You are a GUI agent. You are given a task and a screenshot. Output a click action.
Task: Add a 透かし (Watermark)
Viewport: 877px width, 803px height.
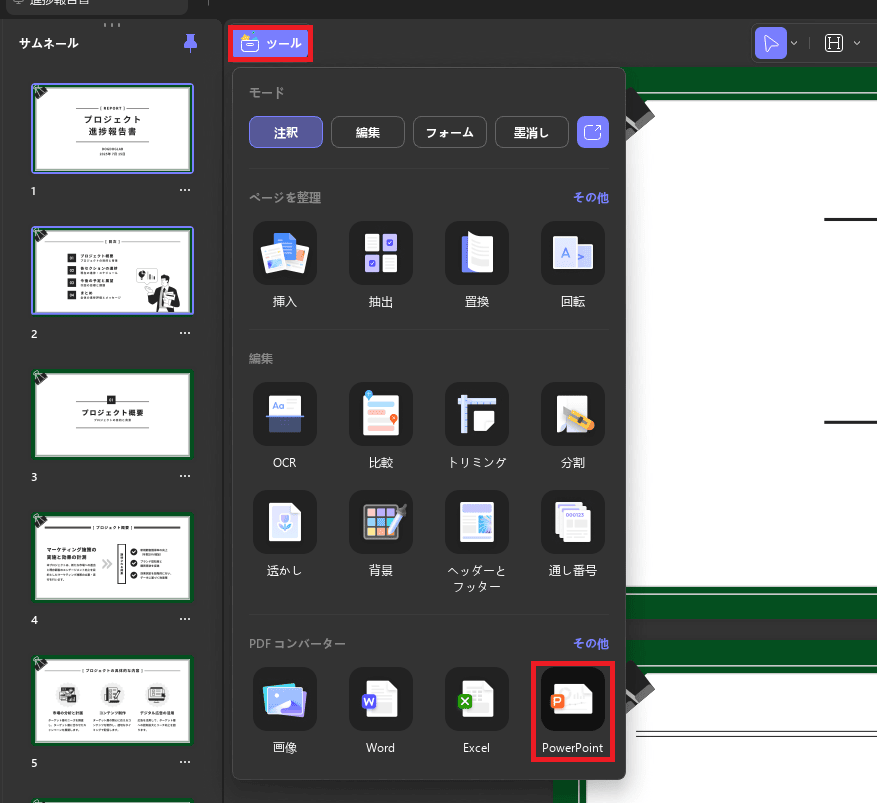click(x=285, y=522)
